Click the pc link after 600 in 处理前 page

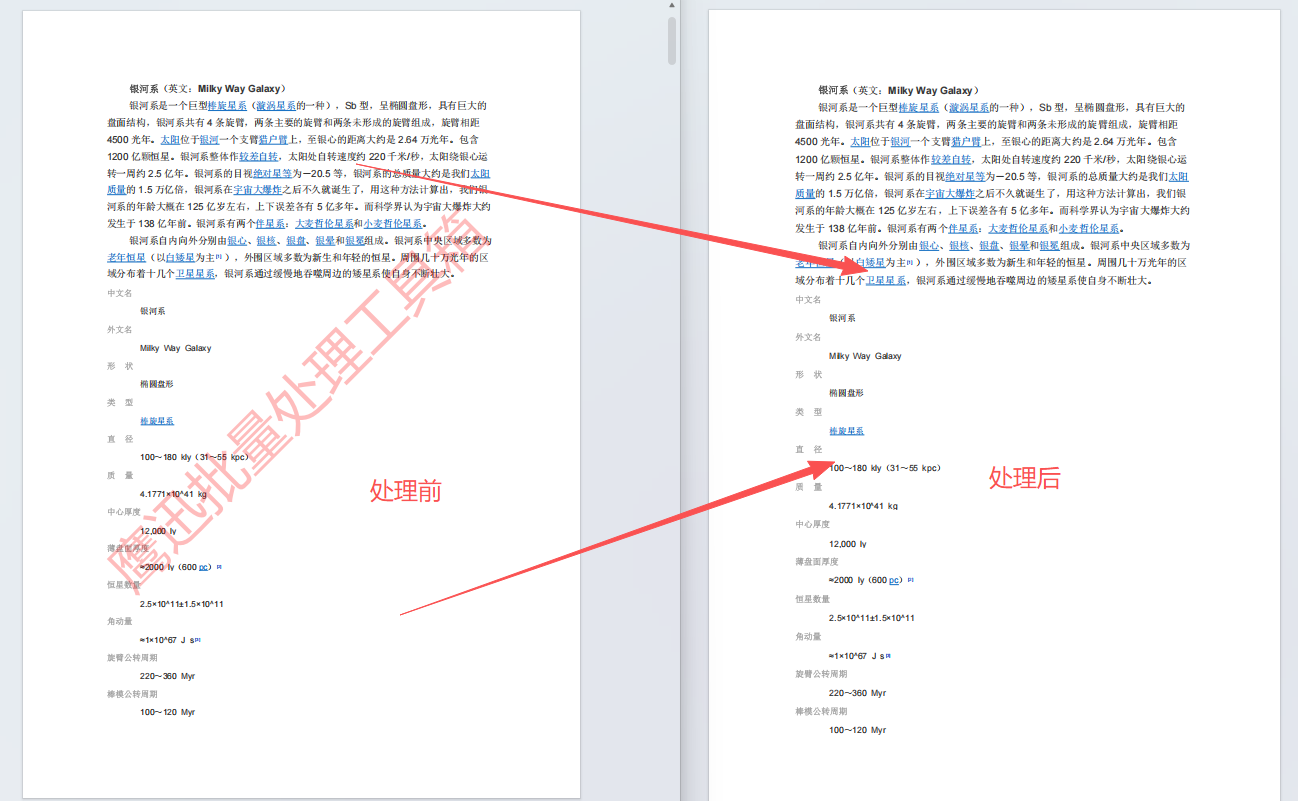pyautogui.click(x=203, y=567)
